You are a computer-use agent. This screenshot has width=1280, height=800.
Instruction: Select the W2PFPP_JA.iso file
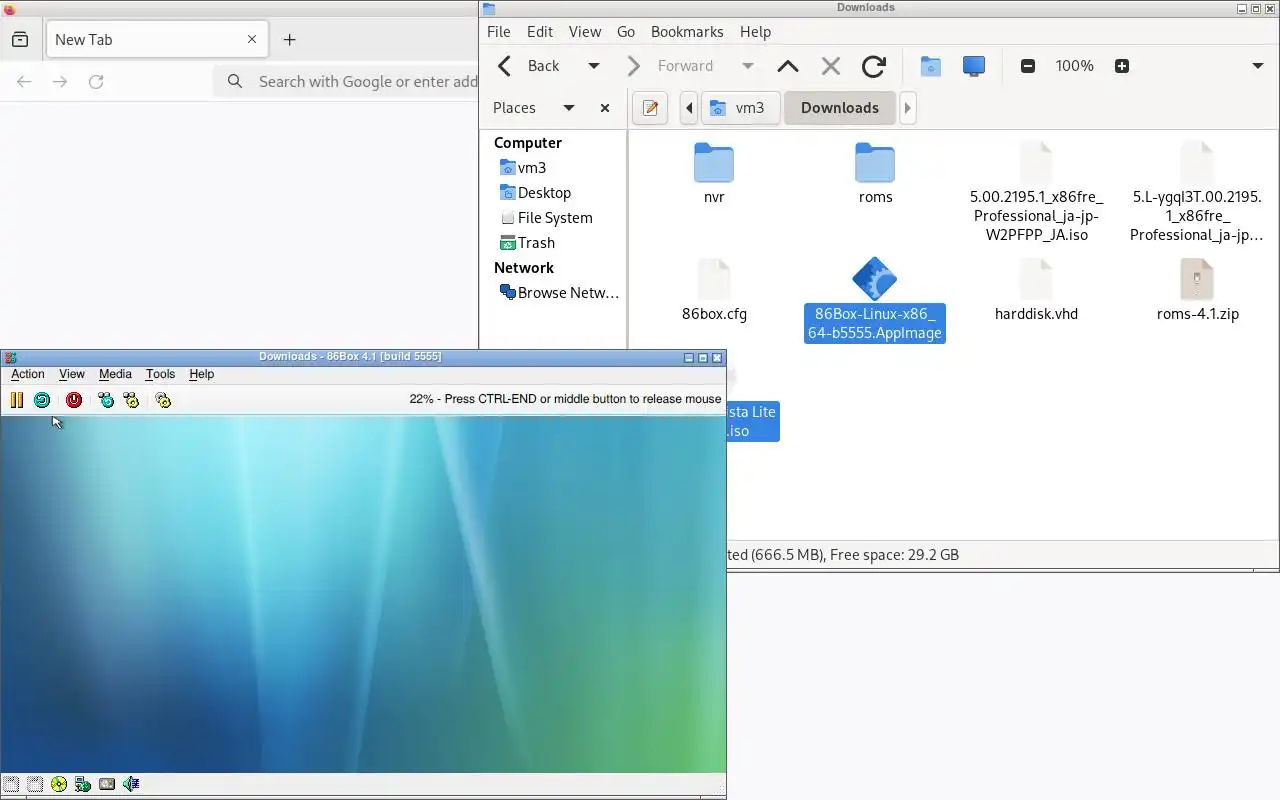click(x=1036, y=192)
